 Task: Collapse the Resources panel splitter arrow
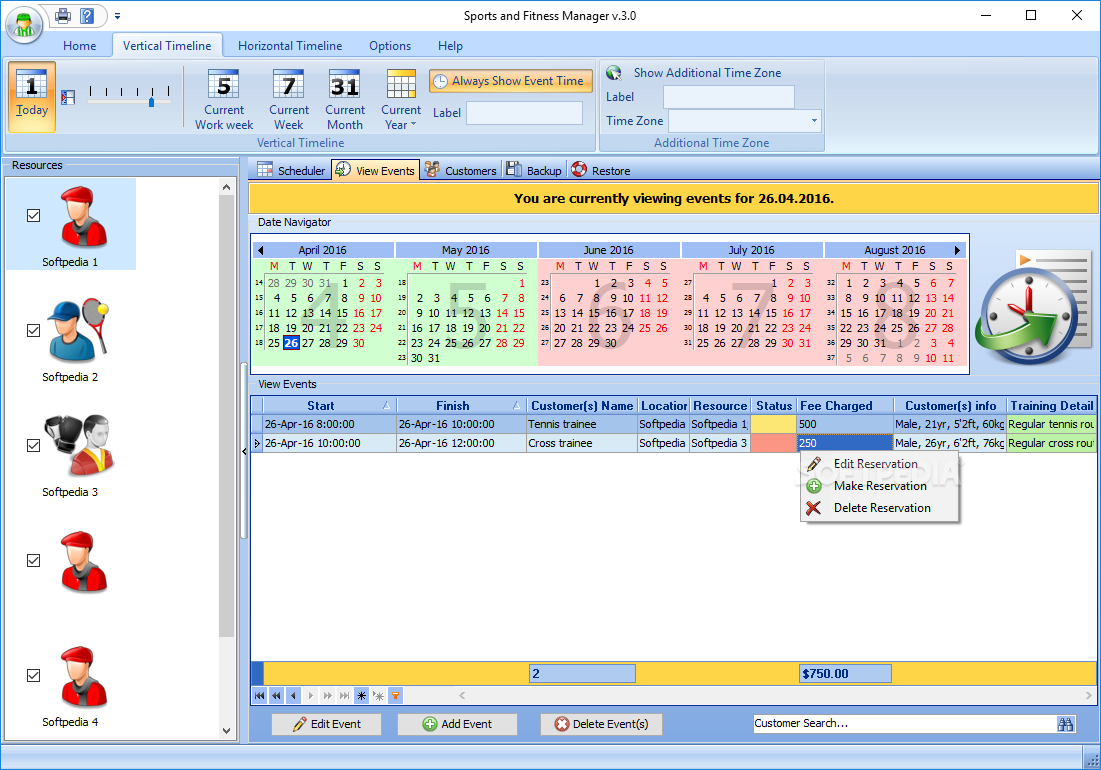(244, 451)
